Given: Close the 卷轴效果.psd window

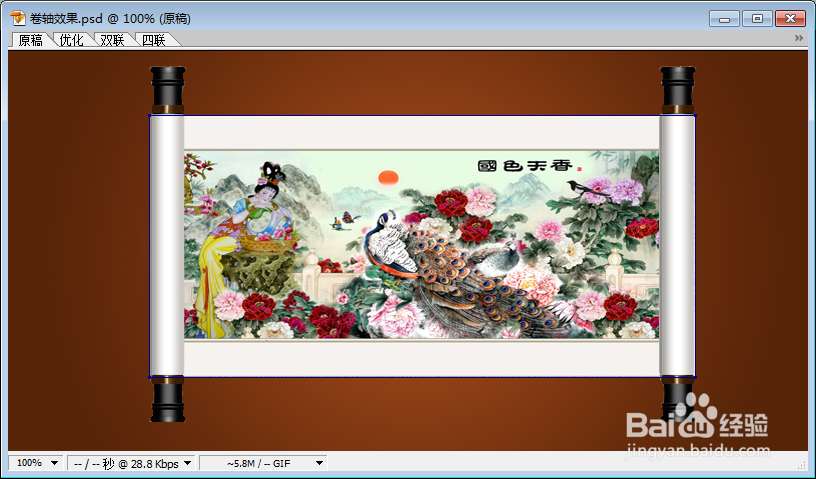Looking at the screenshot, I should 790,19.
